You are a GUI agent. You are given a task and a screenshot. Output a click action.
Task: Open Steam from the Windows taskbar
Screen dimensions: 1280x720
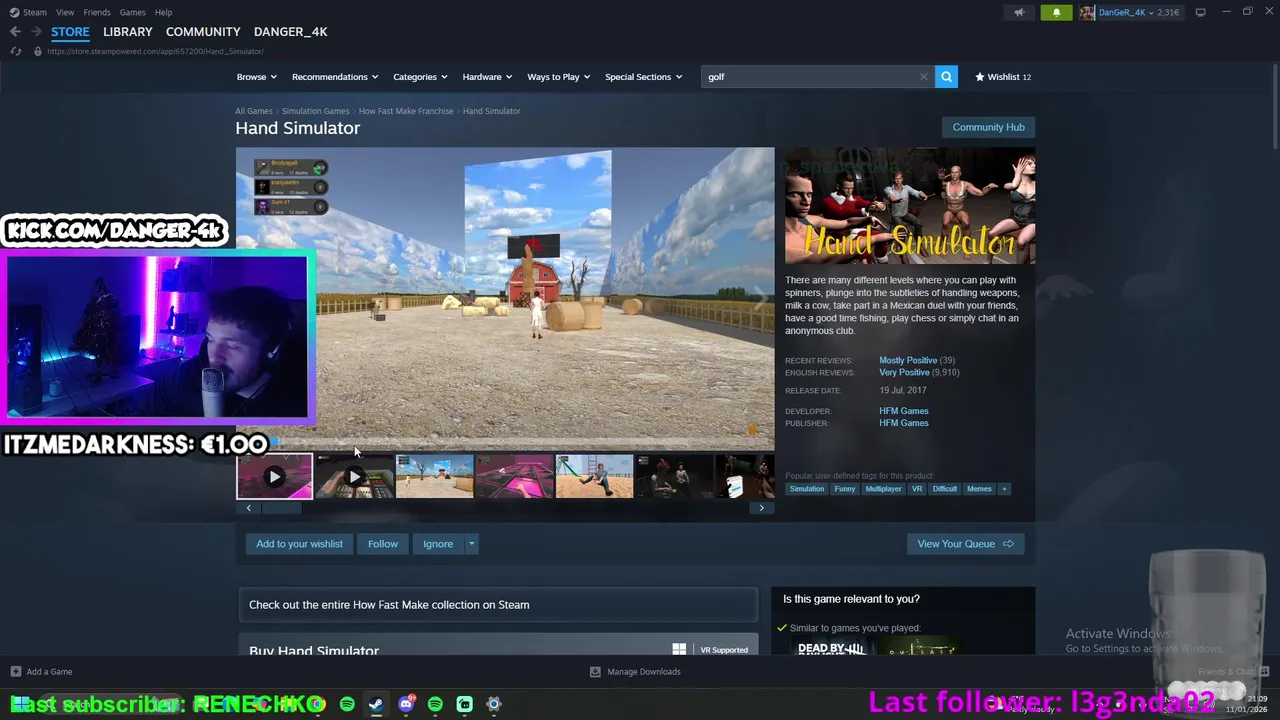click(x=376, y=704)
